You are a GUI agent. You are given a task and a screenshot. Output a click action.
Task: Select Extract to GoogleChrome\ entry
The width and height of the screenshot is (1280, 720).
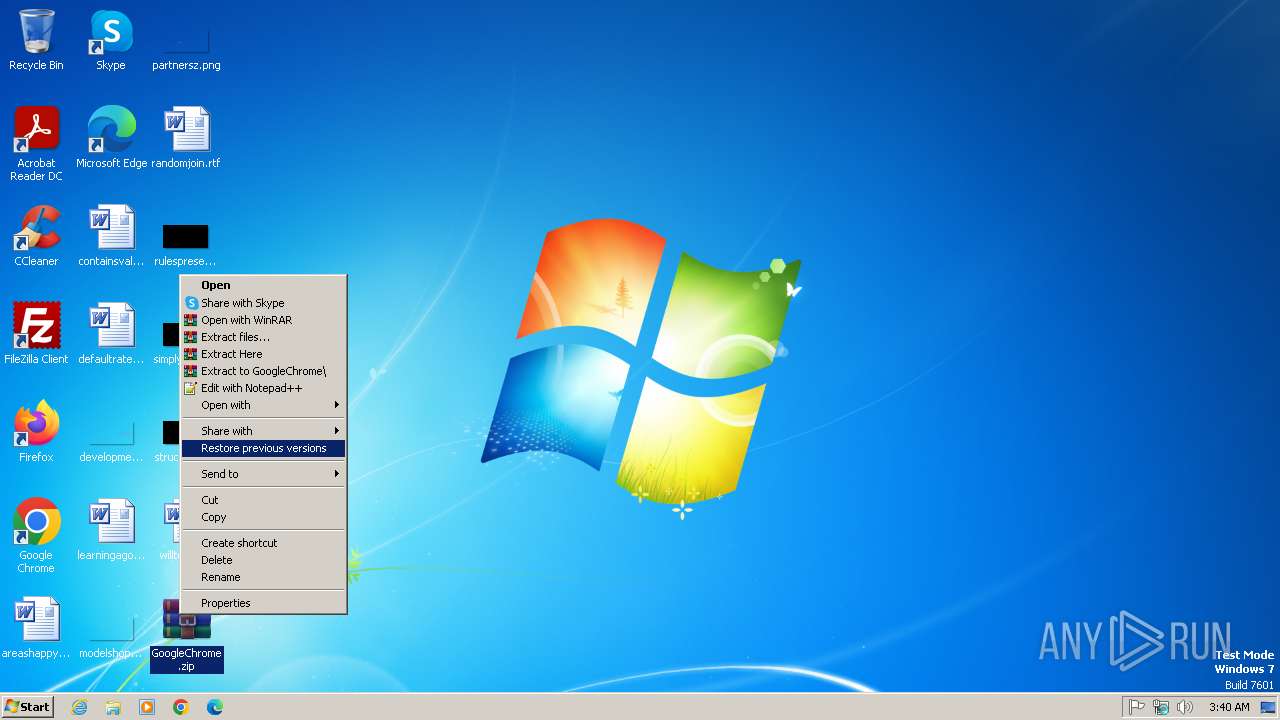(x=263, y=371)
